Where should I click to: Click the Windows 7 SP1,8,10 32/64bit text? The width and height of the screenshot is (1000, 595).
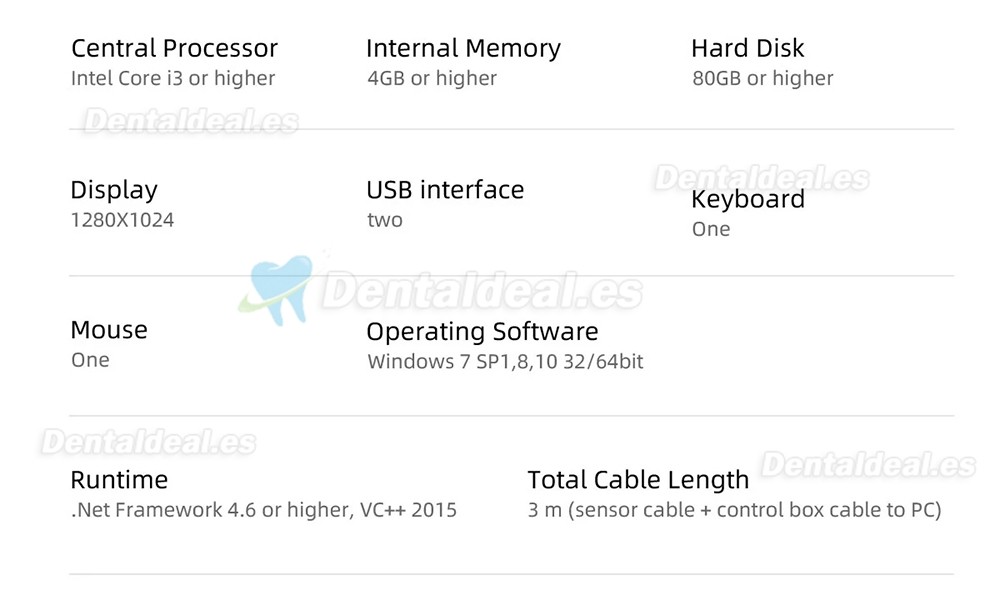click(x=505, y=362)
